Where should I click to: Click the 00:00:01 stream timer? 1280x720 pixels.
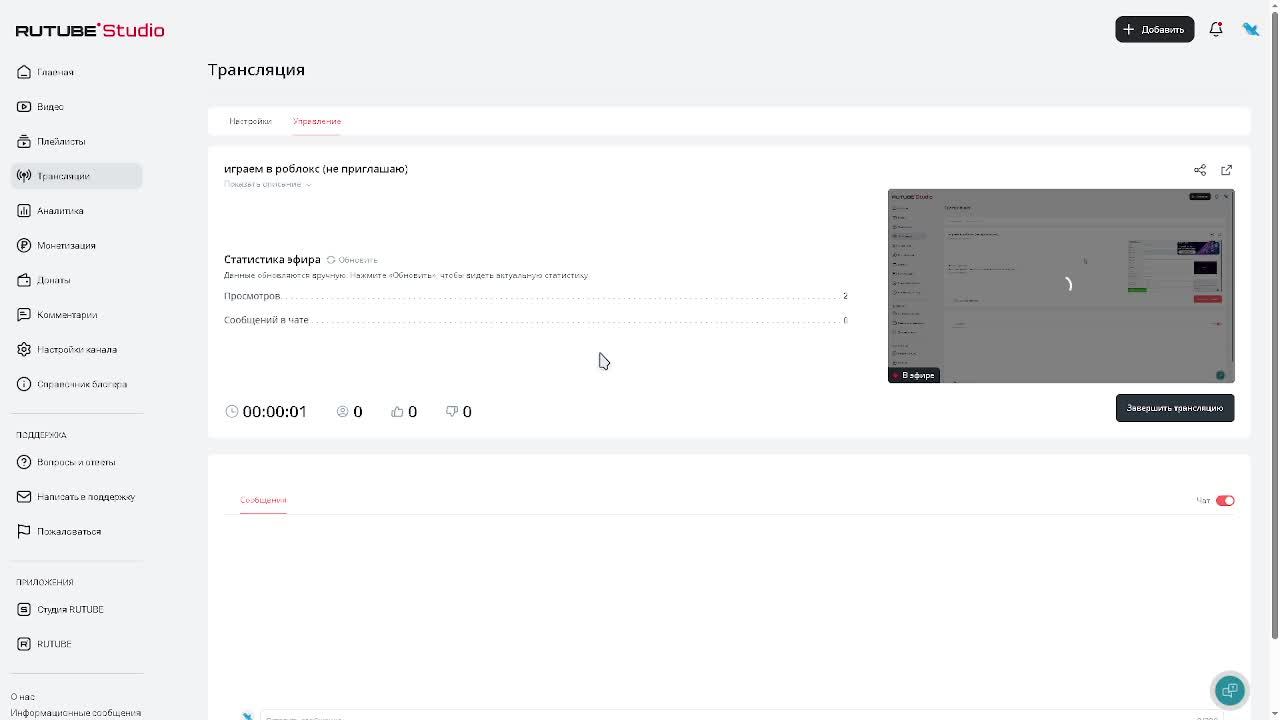point(266,411)
